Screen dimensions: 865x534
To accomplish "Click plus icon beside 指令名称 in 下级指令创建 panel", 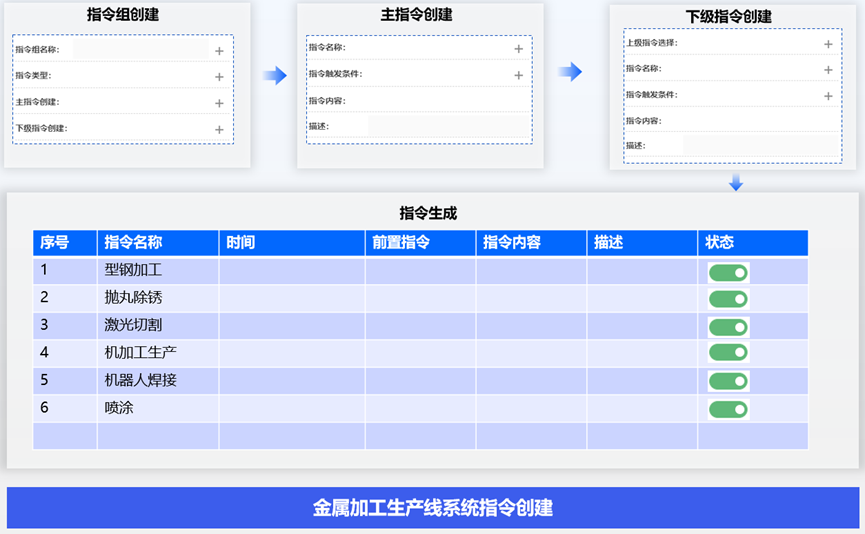I will tap(828, 70).
